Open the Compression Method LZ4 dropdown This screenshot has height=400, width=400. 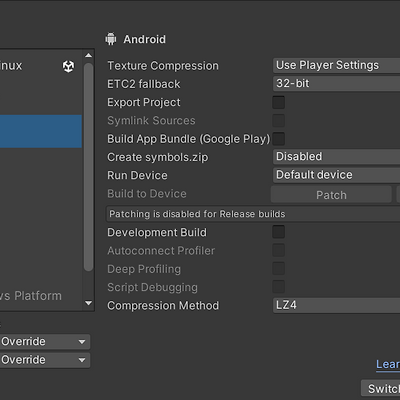click(x=336, y=305)
